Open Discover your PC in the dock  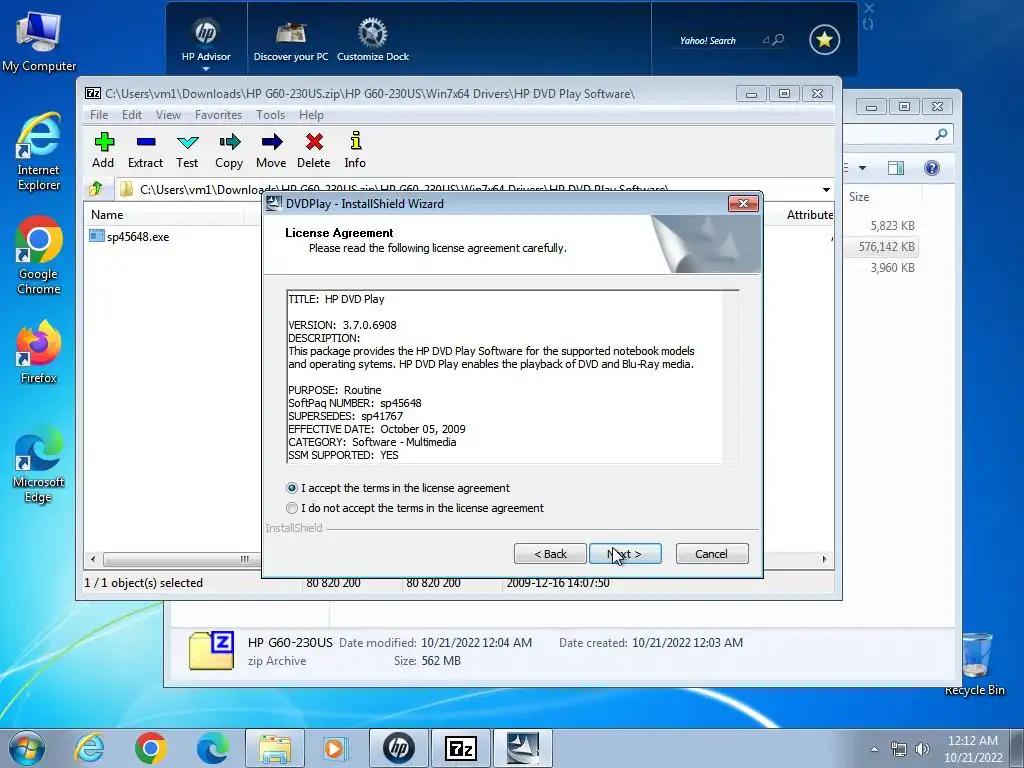(x=291, y=41)
